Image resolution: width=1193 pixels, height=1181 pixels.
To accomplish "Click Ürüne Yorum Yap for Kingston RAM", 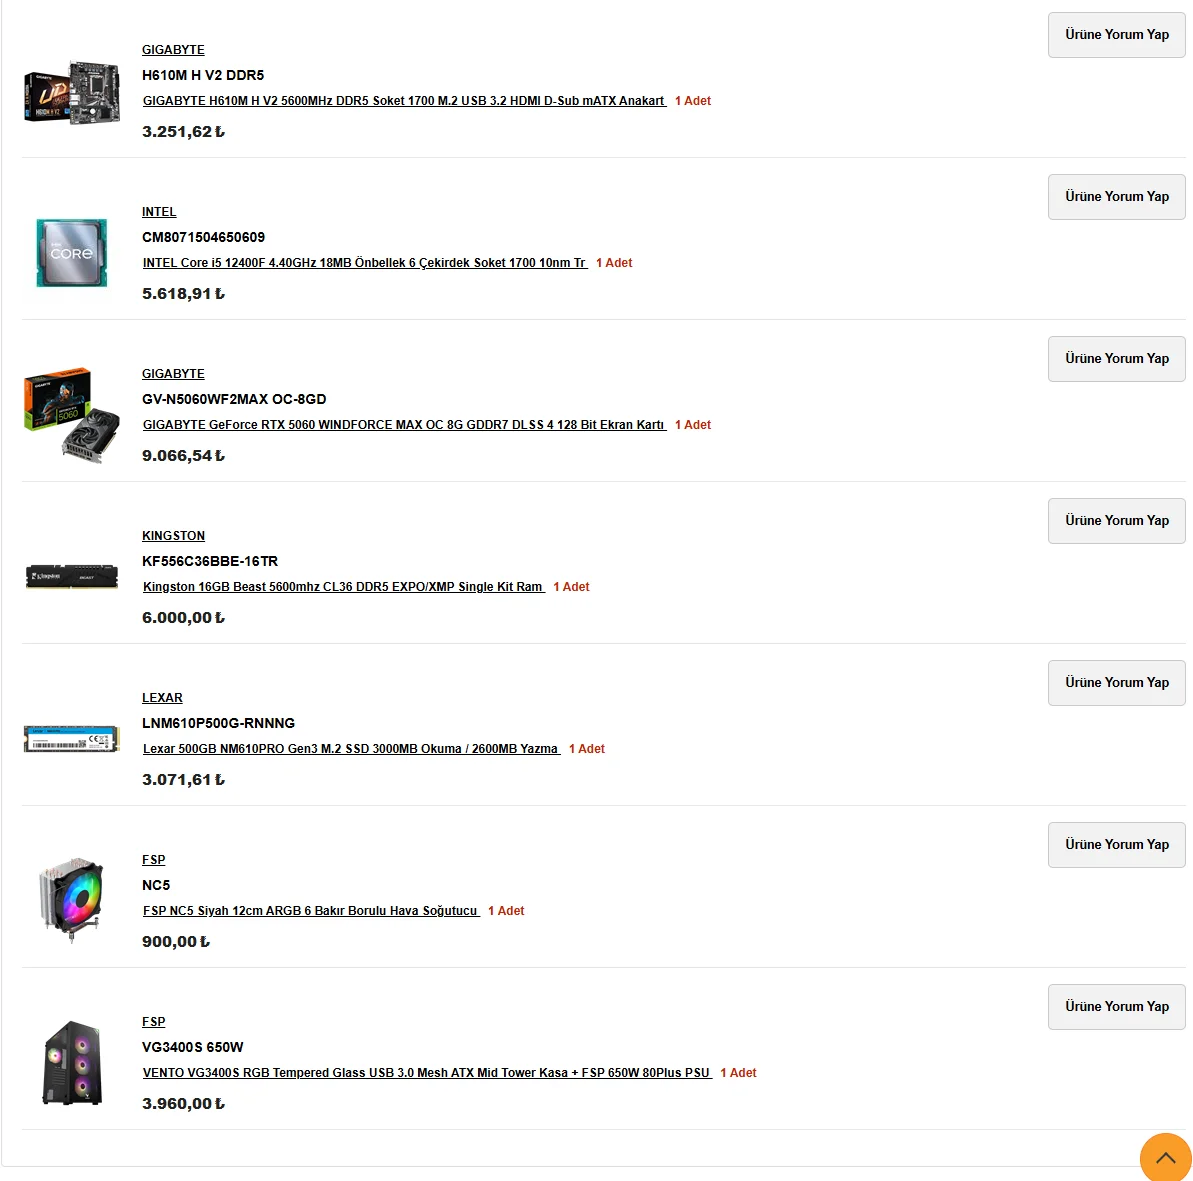I will coord(1116,521).
